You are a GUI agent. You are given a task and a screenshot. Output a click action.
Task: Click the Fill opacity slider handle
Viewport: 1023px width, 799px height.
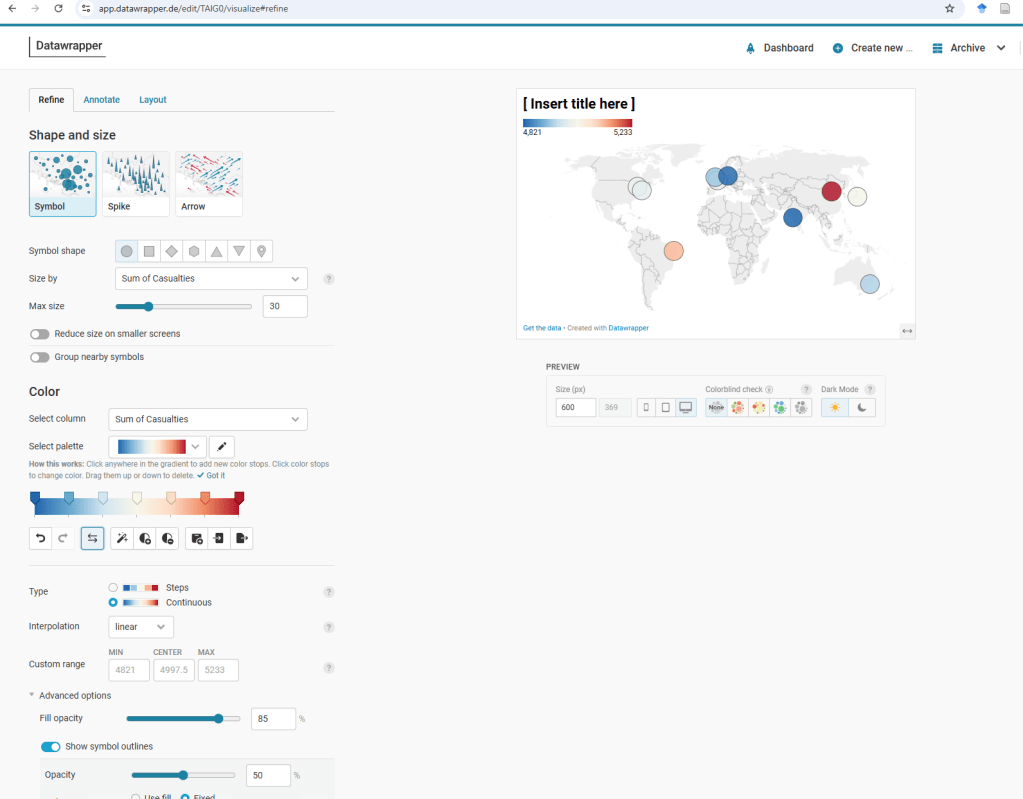pyautogui.click(x=218, y=718)
